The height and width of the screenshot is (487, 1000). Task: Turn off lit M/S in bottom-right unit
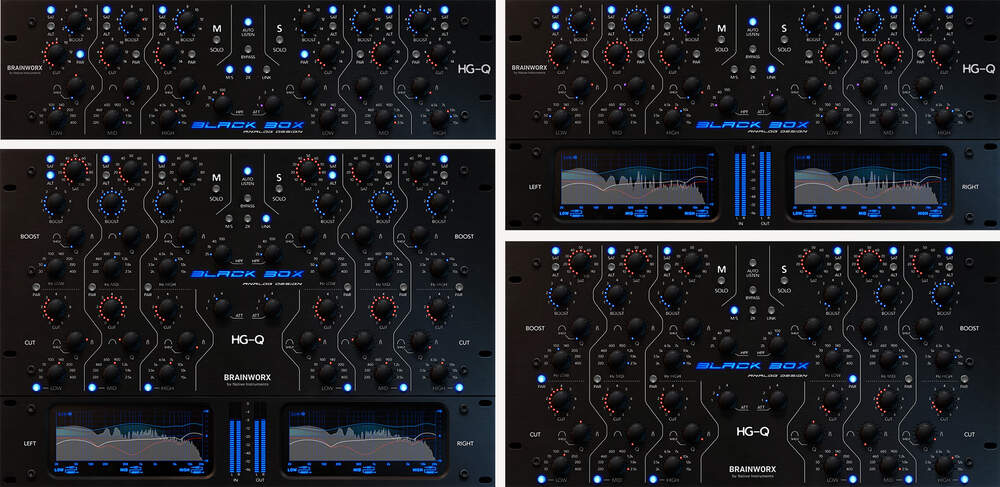coord(734,310)
